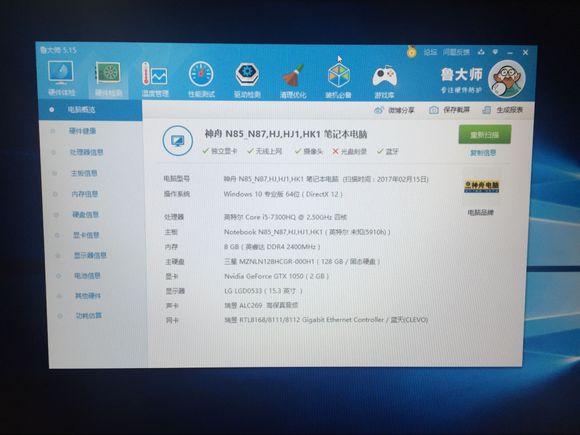
Task: Click the 鲁大师 mascot avatar
Action: click(x=507, y=79)
